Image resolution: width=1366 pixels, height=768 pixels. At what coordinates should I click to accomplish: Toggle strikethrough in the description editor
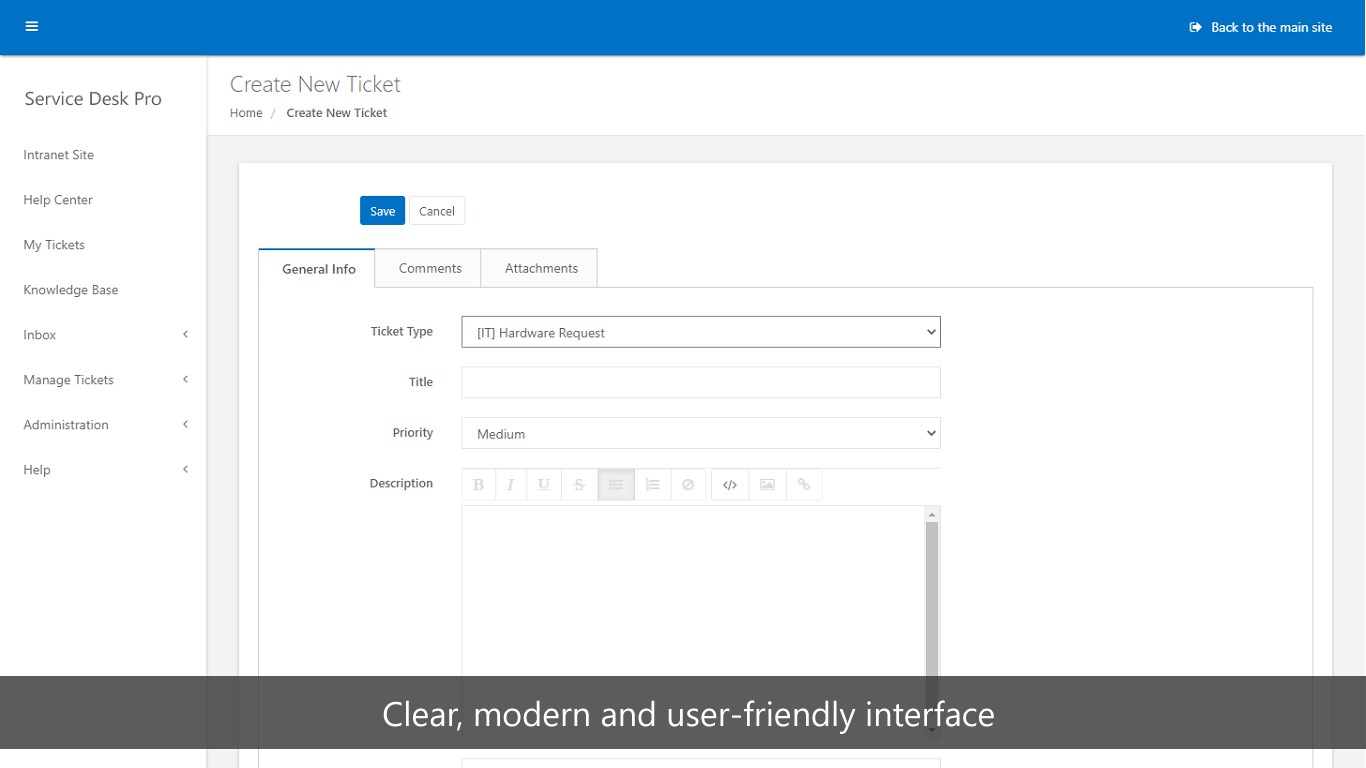pyautogui.click(x=578, y=485)
